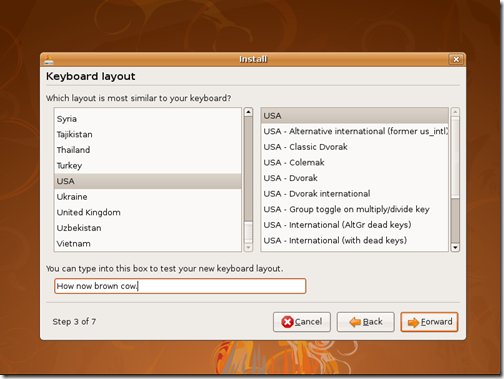Select United Kingdom in country list
504x379 pixels.
[x=148, y=213]
